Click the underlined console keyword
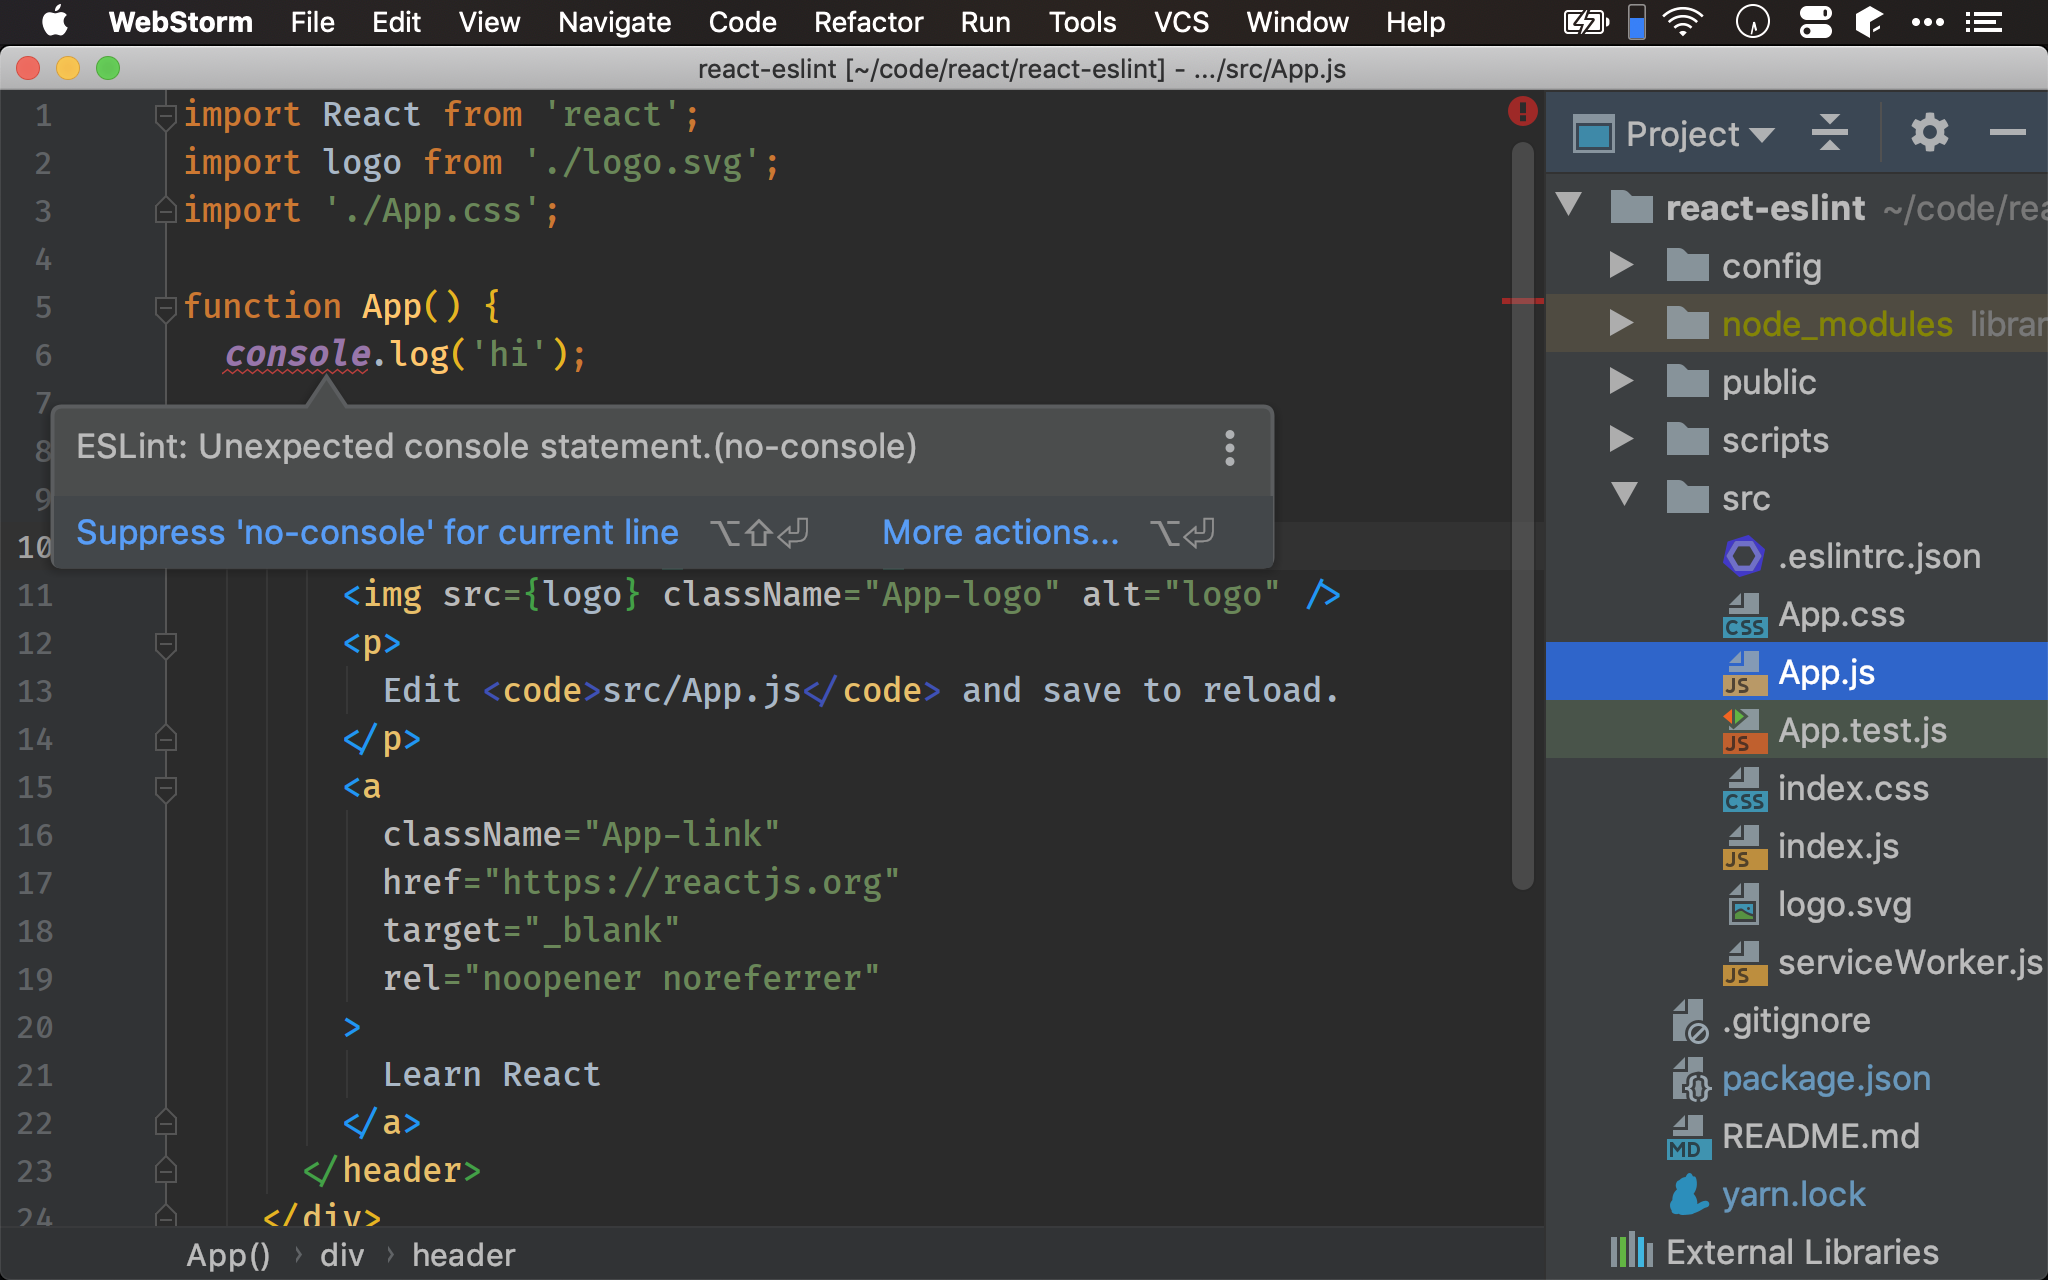 coord(297,354)
